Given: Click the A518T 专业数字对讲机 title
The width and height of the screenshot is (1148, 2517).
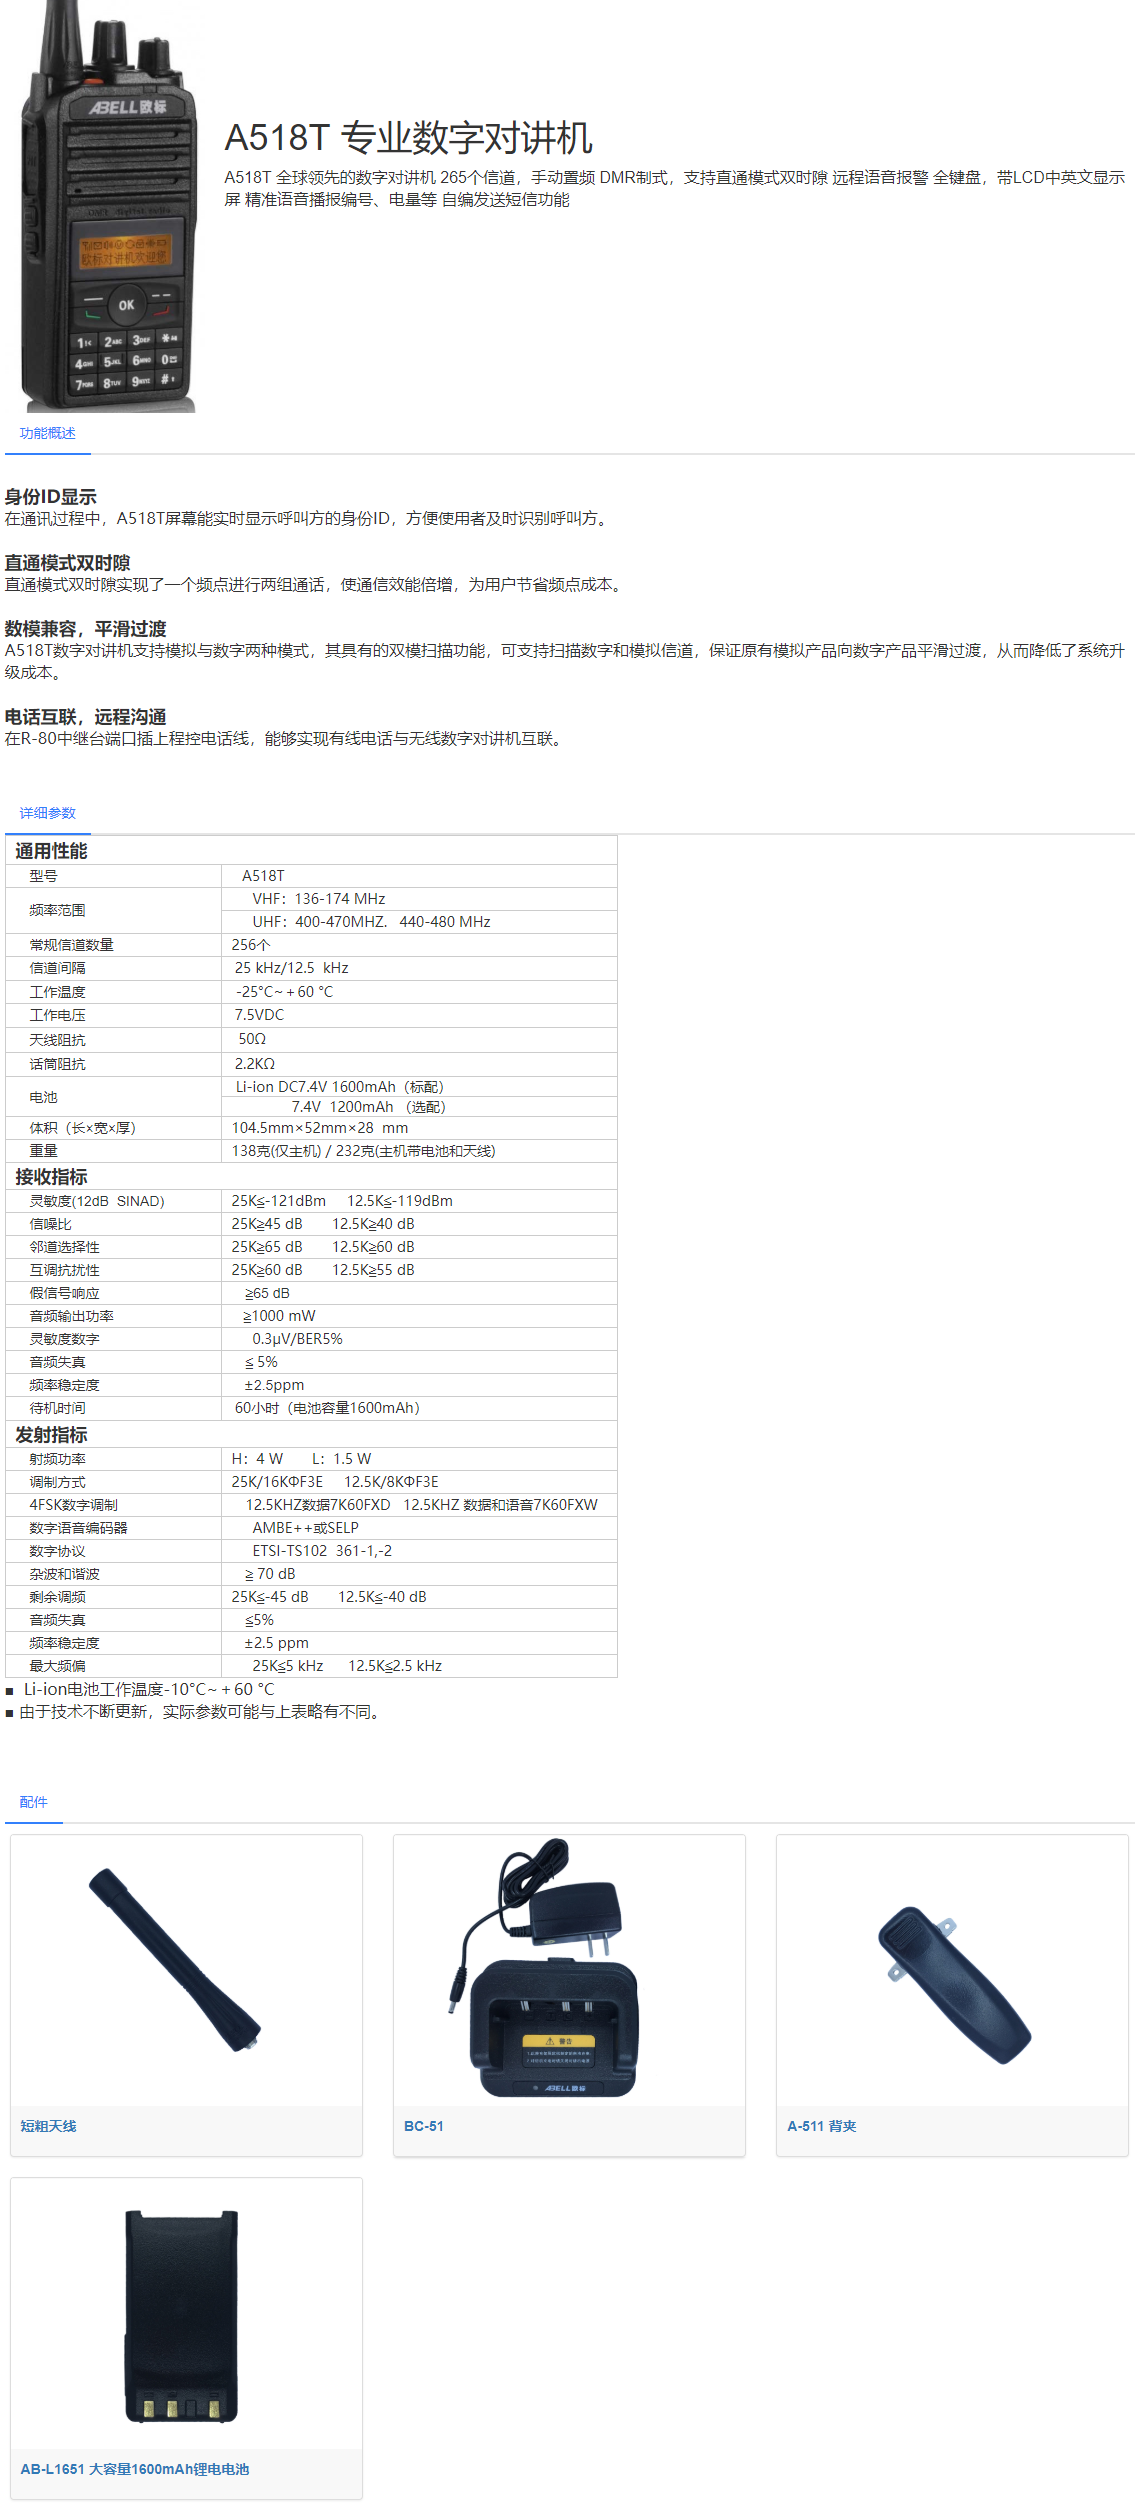Looking at the screenshot, I should [x=408, y=138].
